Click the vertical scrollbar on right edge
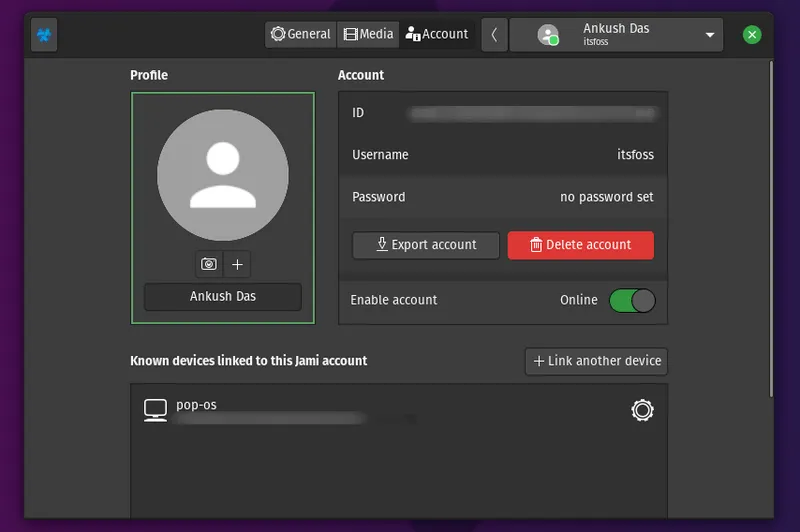Image resolution: width=800 pixels, height=532 pixels. [x=770, y=230]
